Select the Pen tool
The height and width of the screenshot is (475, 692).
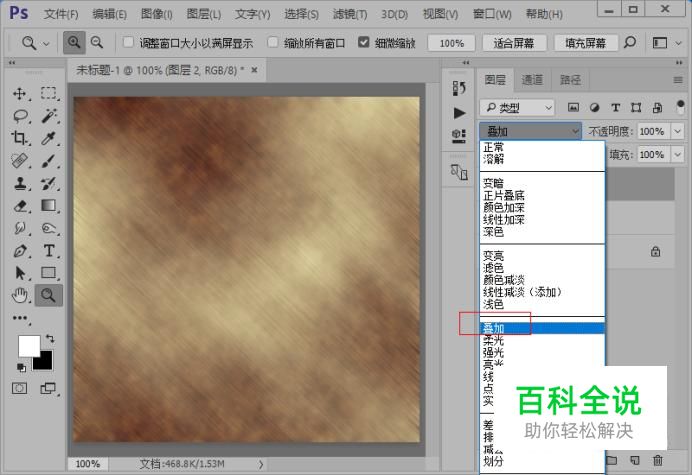20,251
